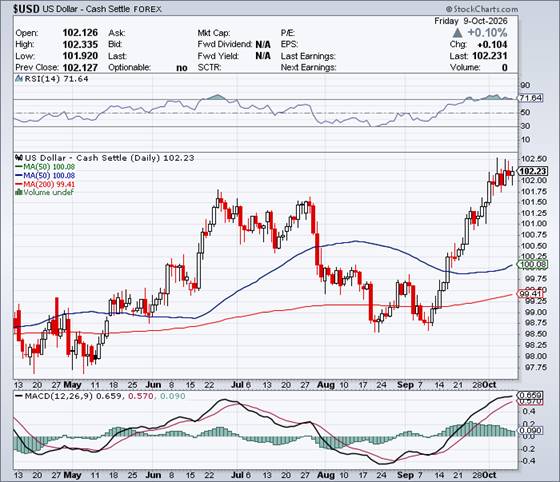
Task: Click the Prev Close value 102.127
Action: (x=80, y=67)
